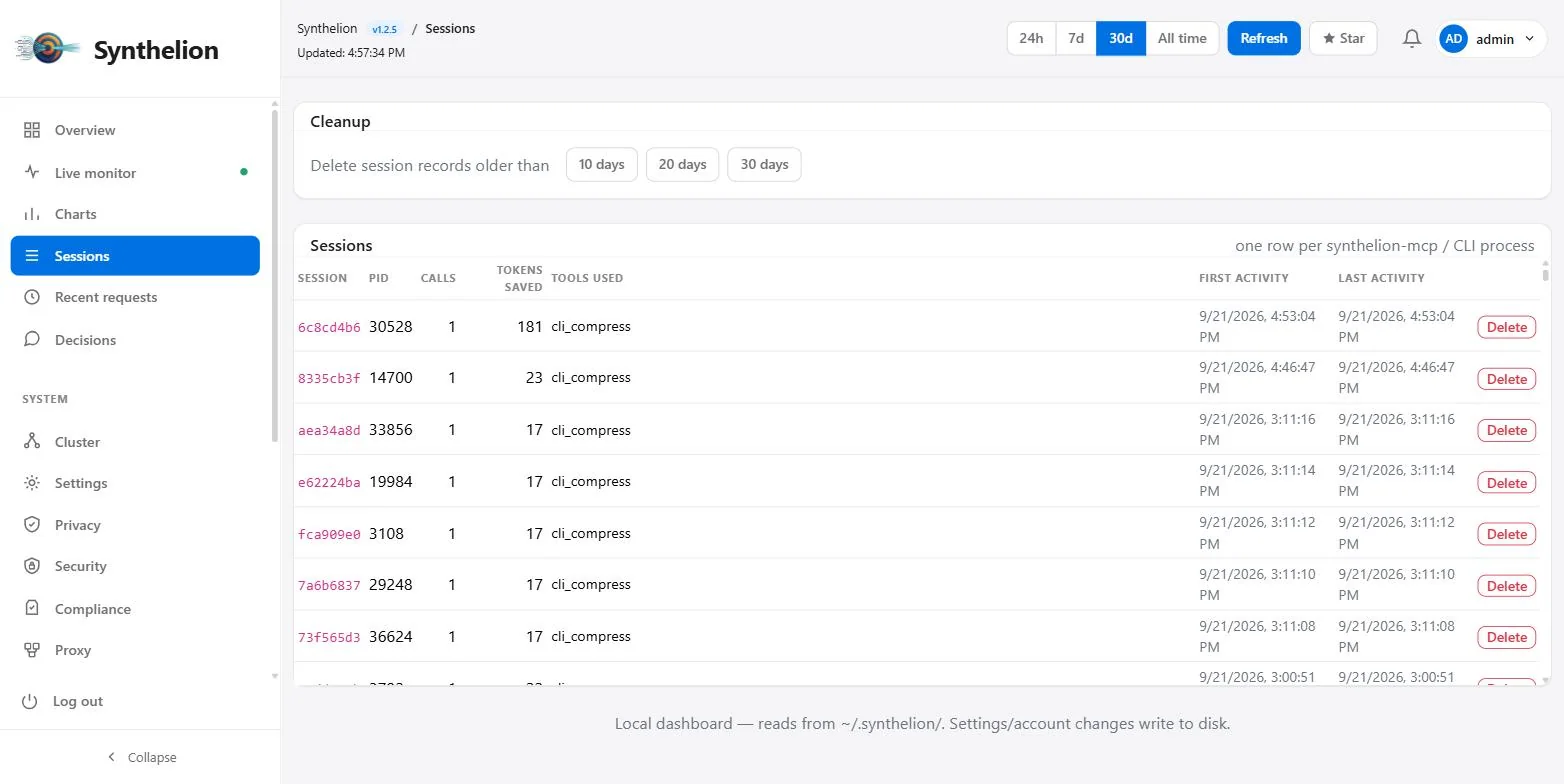Delete session 8335cb3f

1506,379
